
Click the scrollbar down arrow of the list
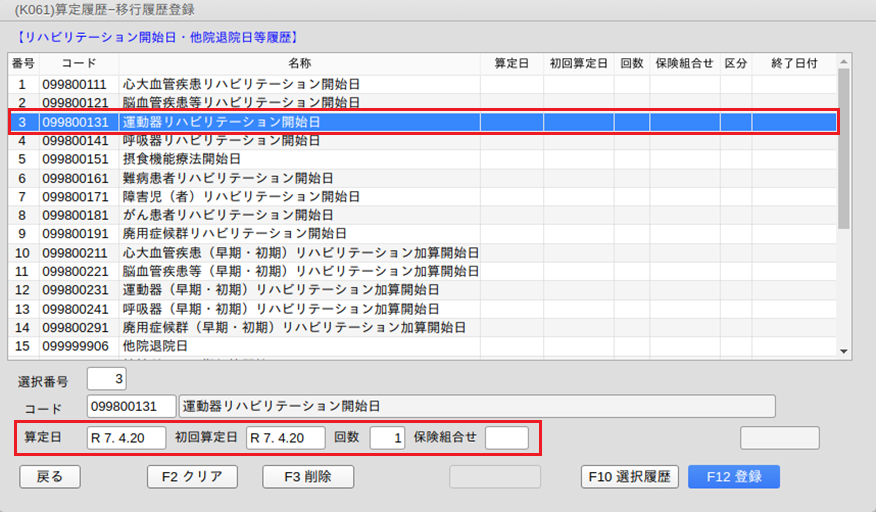(x=844, y=351)
